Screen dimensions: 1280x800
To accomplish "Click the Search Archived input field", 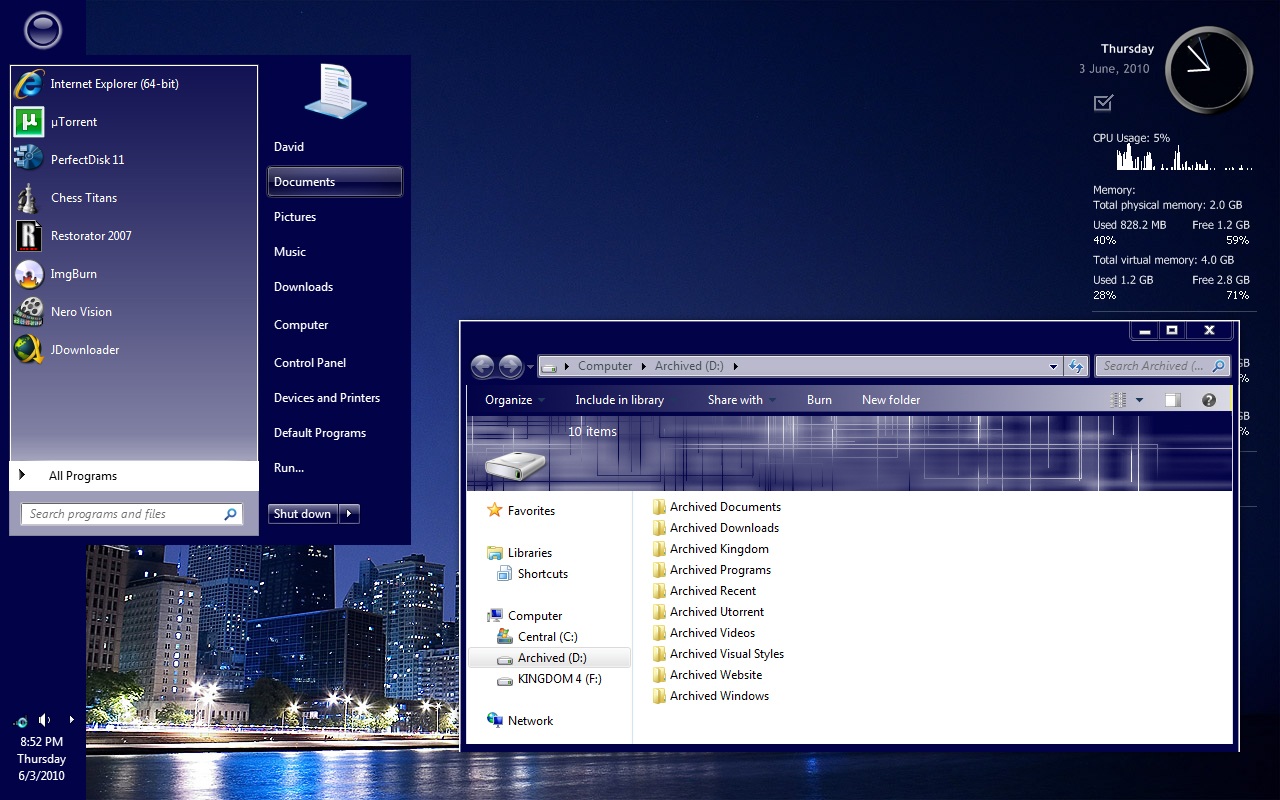I will click(x=1163, y=366).
